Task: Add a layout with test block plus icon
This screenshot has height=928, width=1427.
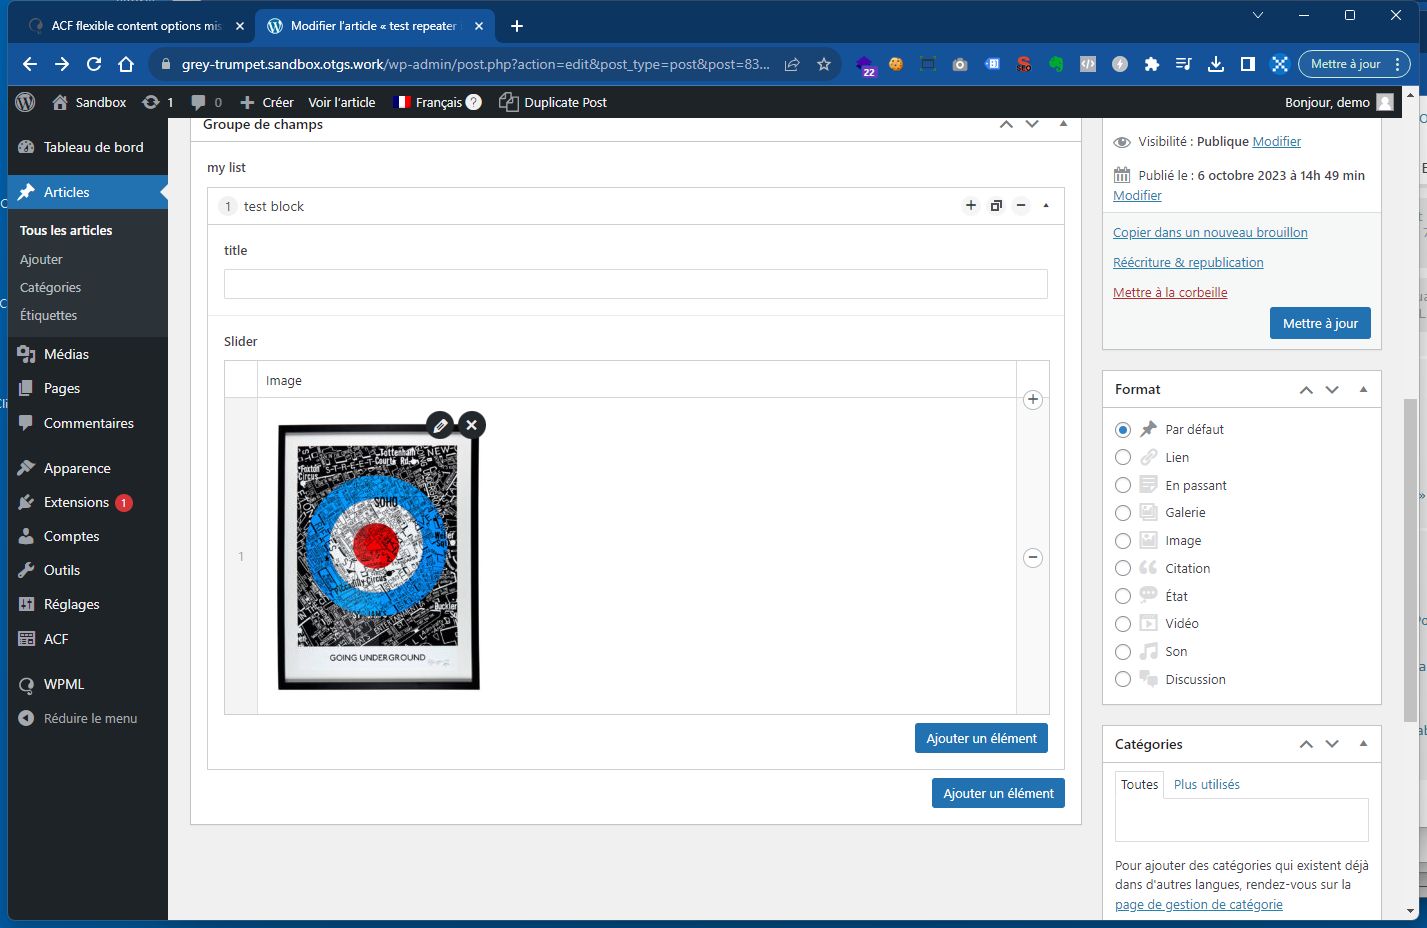Action: click(970, 205)
